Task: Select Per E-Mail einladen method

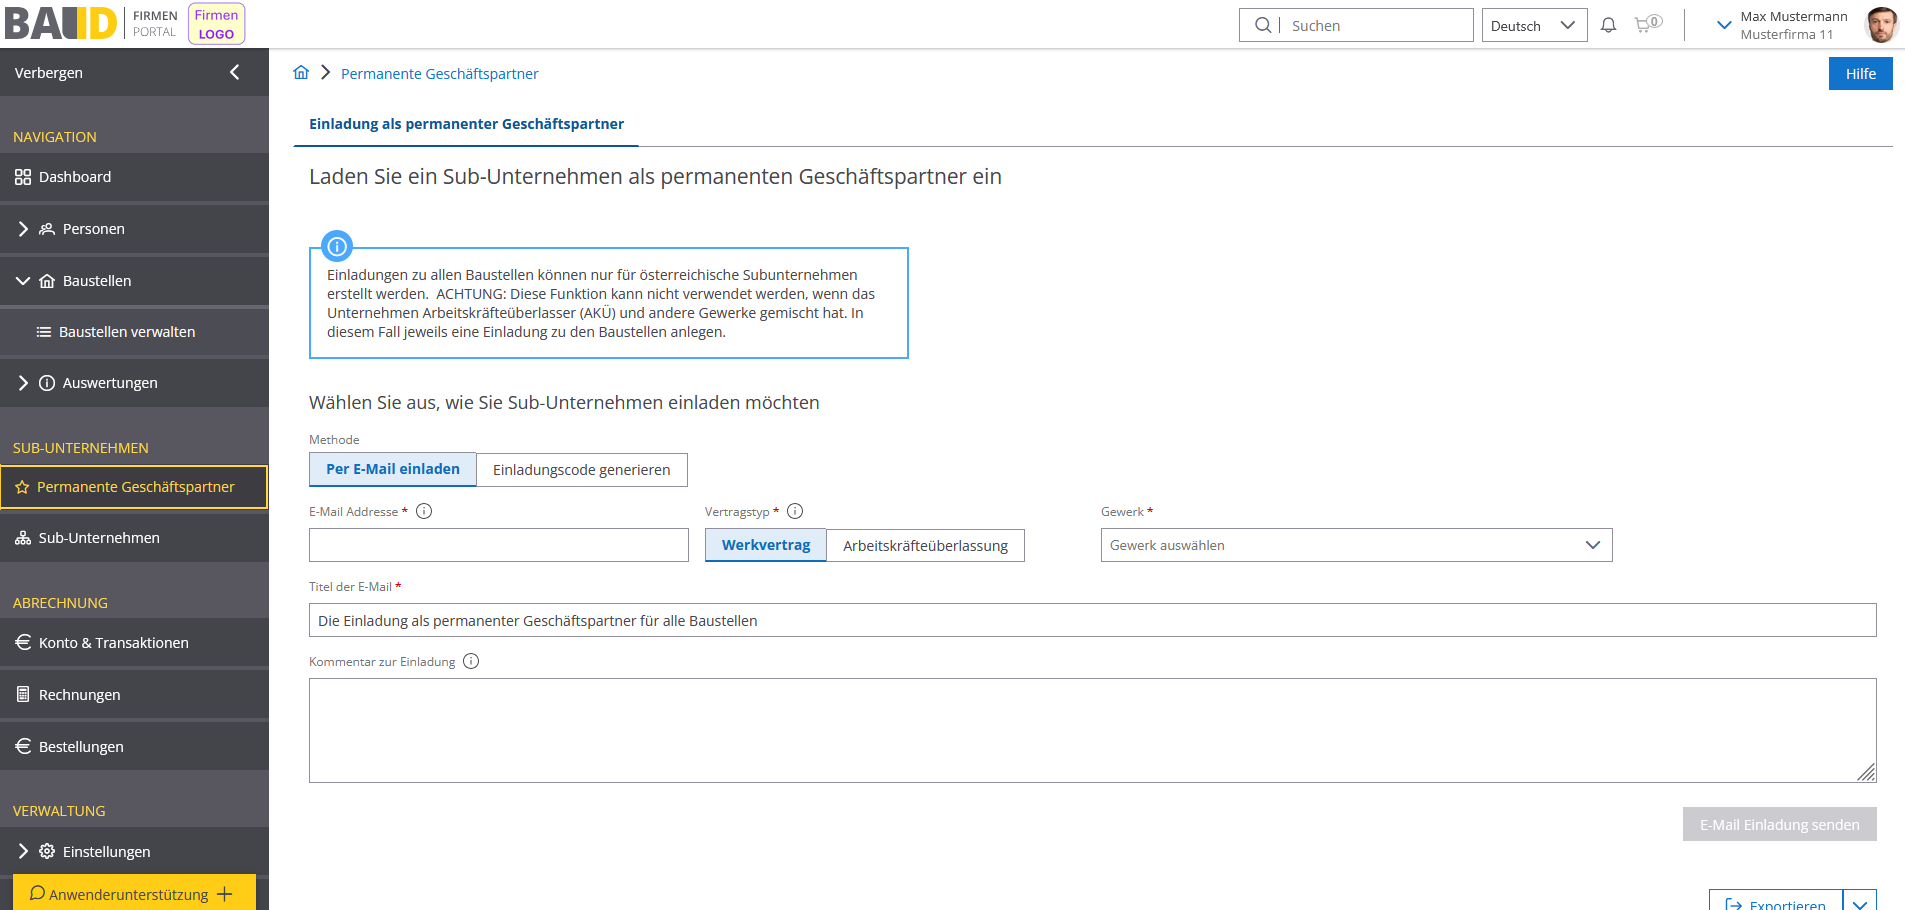Action: coord(393,469)
